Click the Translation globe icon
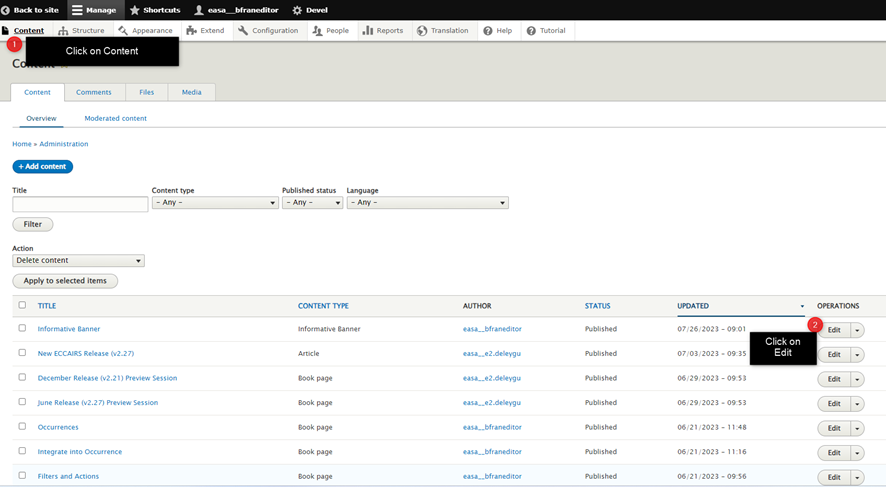The image size is (886, 487). pyautogui.click(x=422, y=31)
